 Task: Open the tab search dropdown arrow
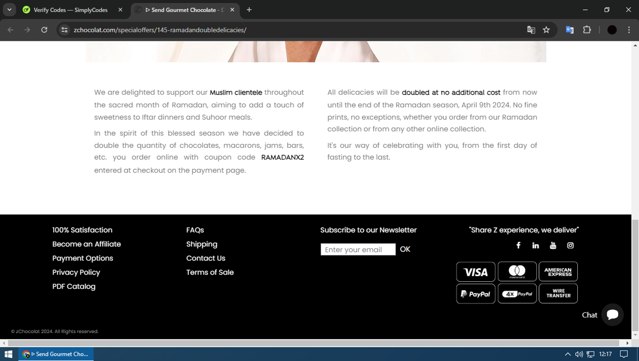(x=9, y=10)
